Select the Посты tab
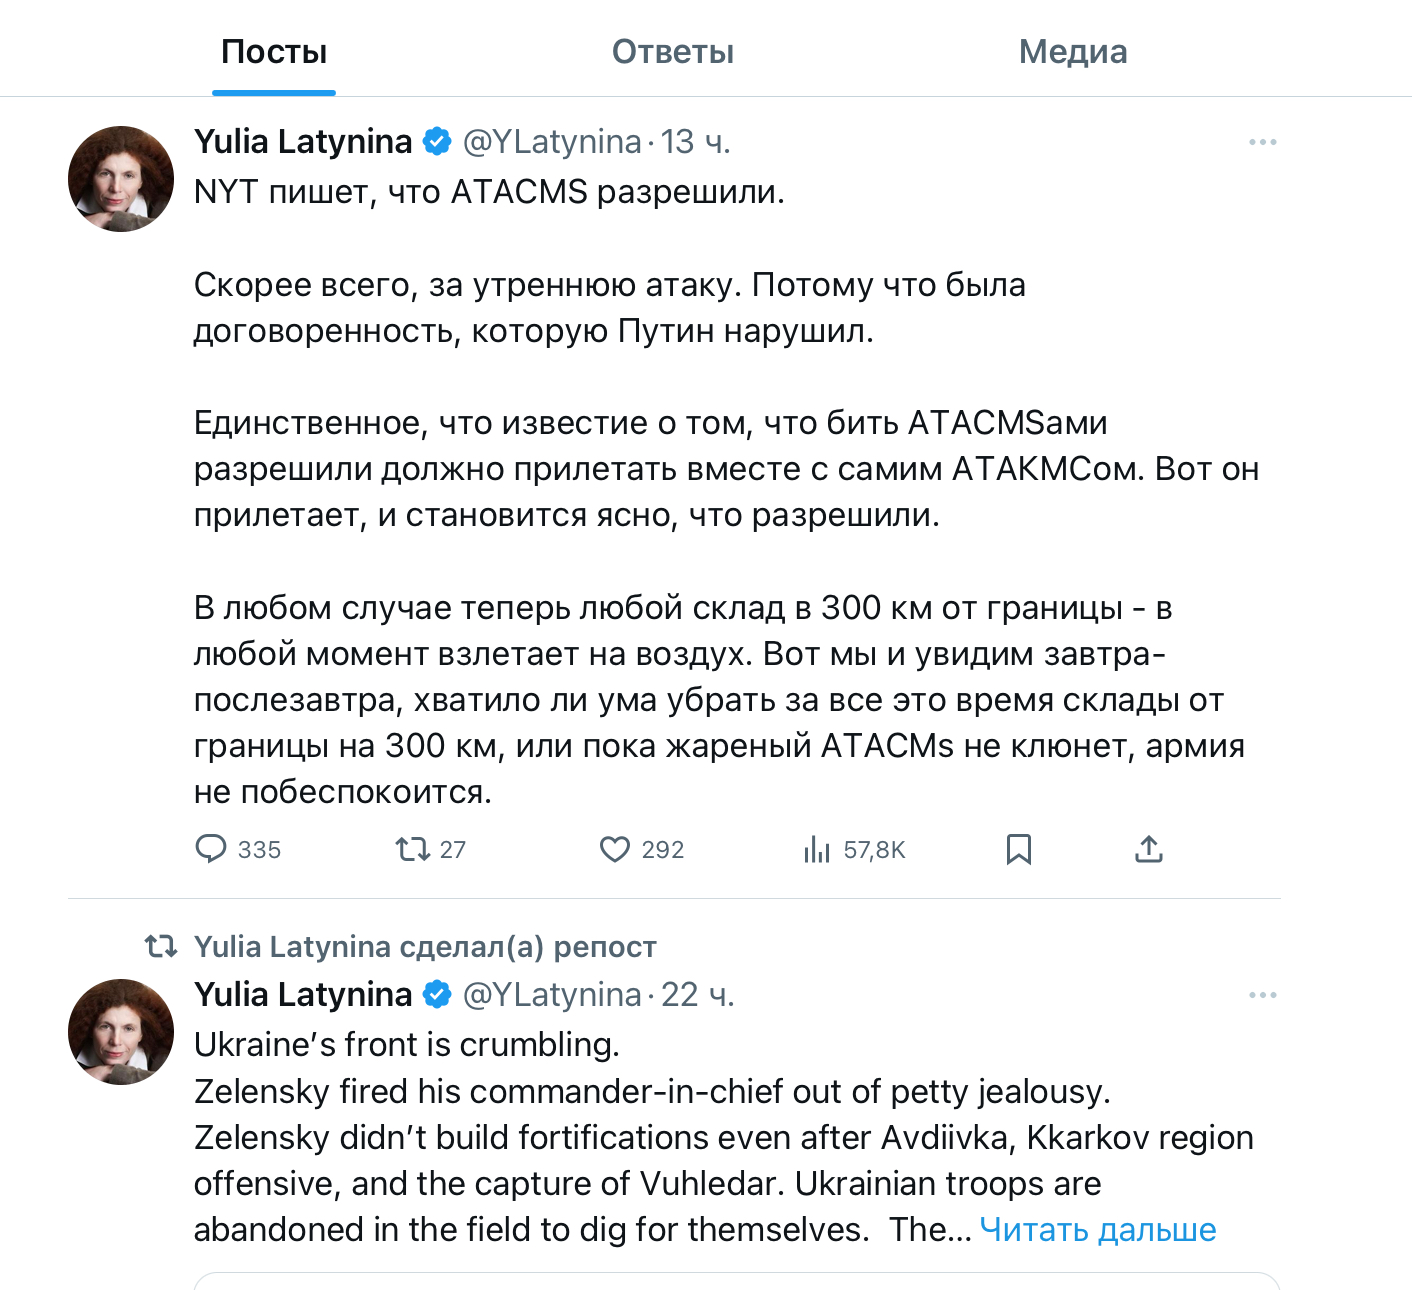Image resolution: width=1412 pixels, height=1290 pixels. 274,52
